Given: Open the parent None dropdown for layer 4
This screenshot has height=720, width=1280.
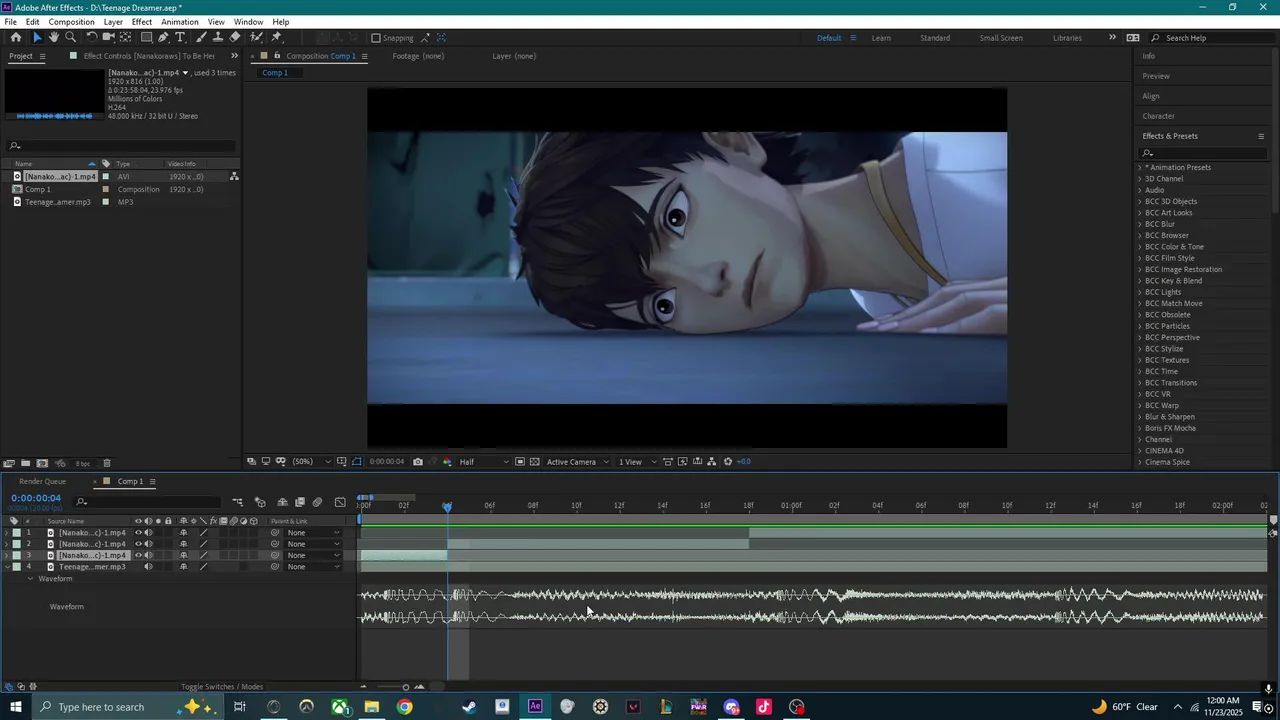Looking at the screenshot, I should (313, 567).
